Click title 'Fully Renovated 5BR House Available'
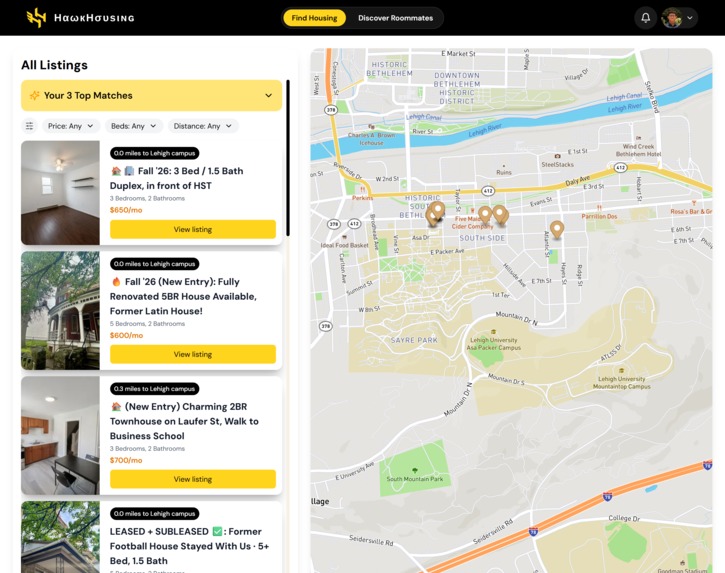725x573 pixels. click(x=183, y=296)
